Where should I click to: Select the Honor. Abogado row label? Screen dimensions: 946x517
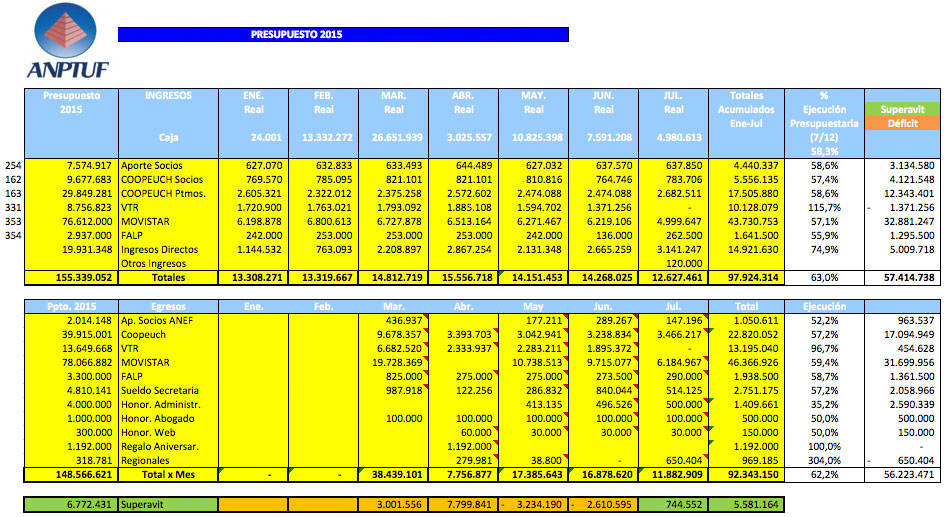(x=160, y=417)
